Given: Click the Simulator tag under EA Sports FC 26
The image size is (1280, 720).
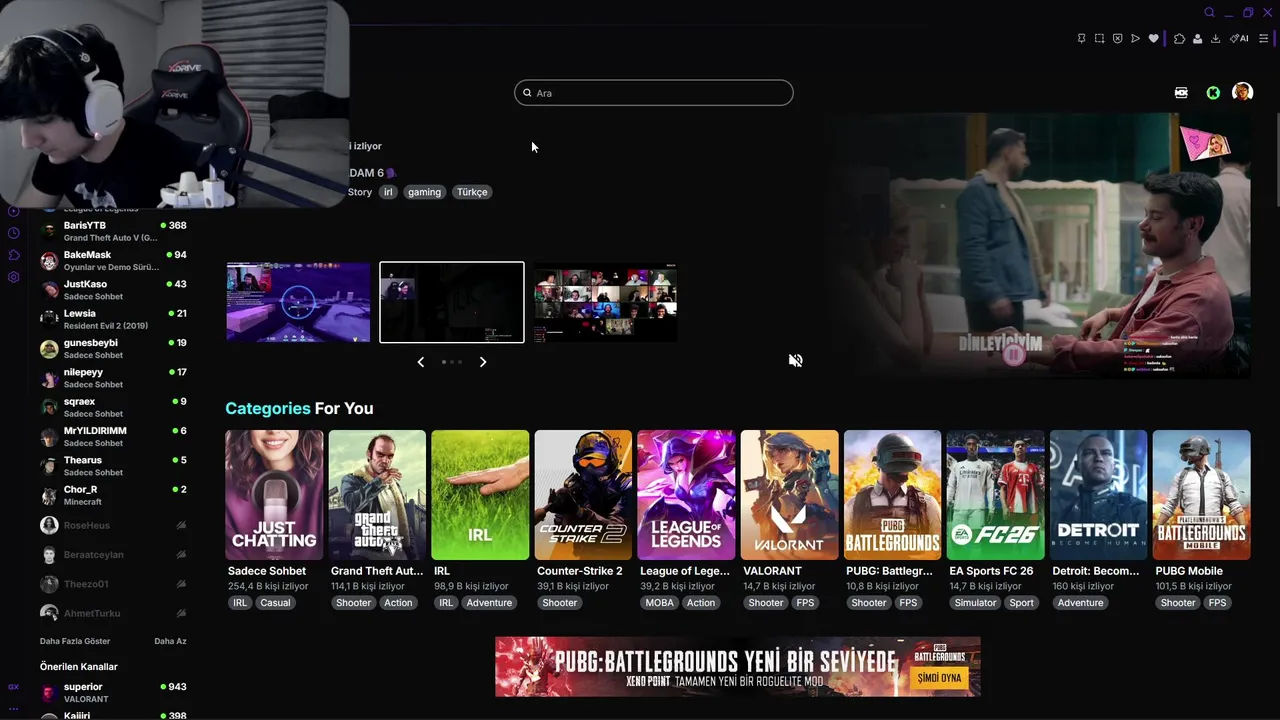Looking at the screenshot, I should point(975,603).
